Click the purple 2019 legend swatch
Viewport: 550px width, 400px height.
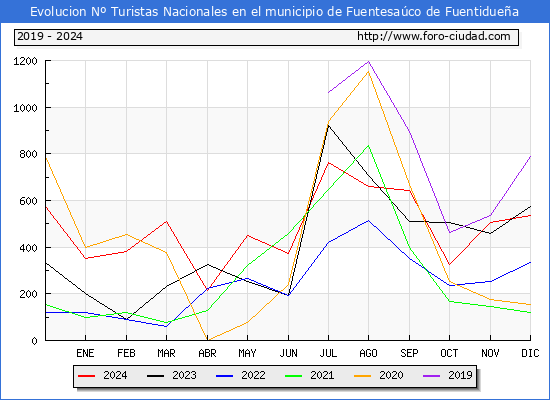click(x=432, y=376)
